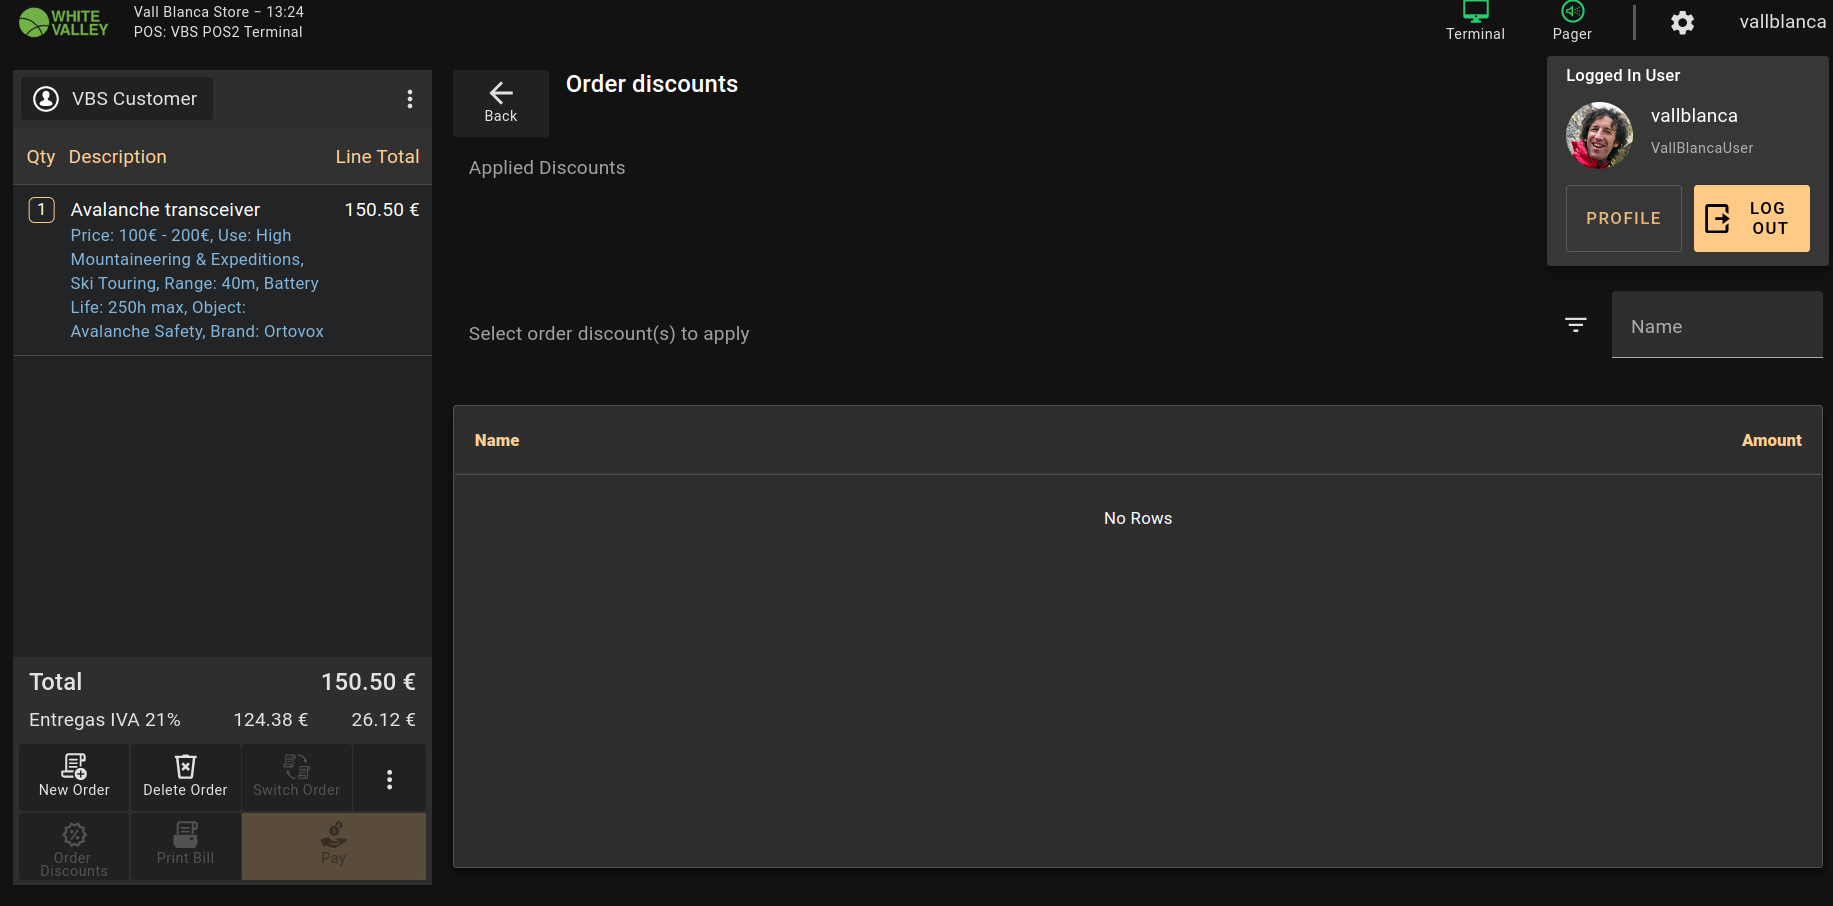The height and width of the screenshot is (906, 1833).
Task: Click the vallblanca profile avatar photo
Action: click(x=1599, y=135)
